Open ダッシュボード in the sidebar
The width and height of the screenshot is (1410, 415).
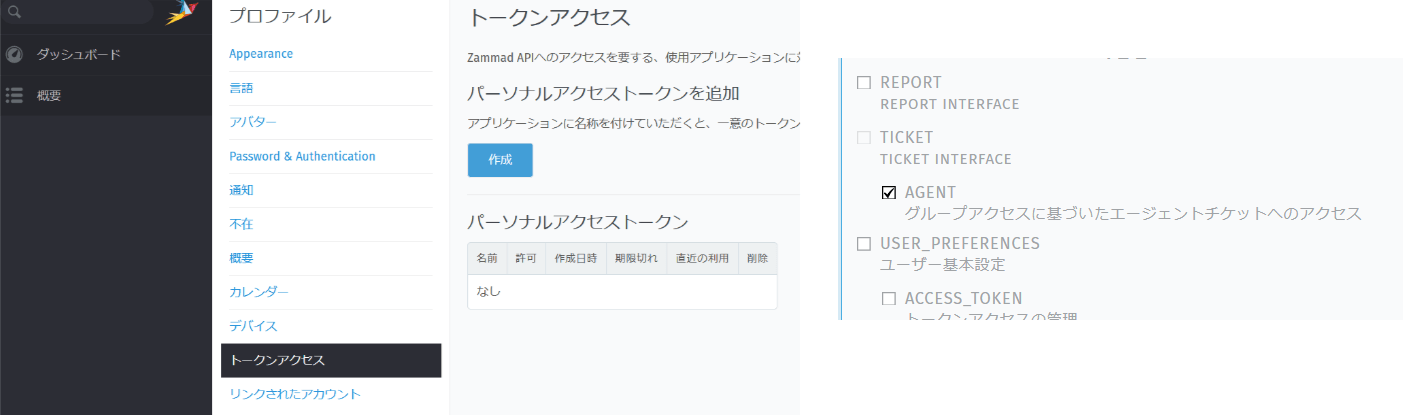pos(78,54)
